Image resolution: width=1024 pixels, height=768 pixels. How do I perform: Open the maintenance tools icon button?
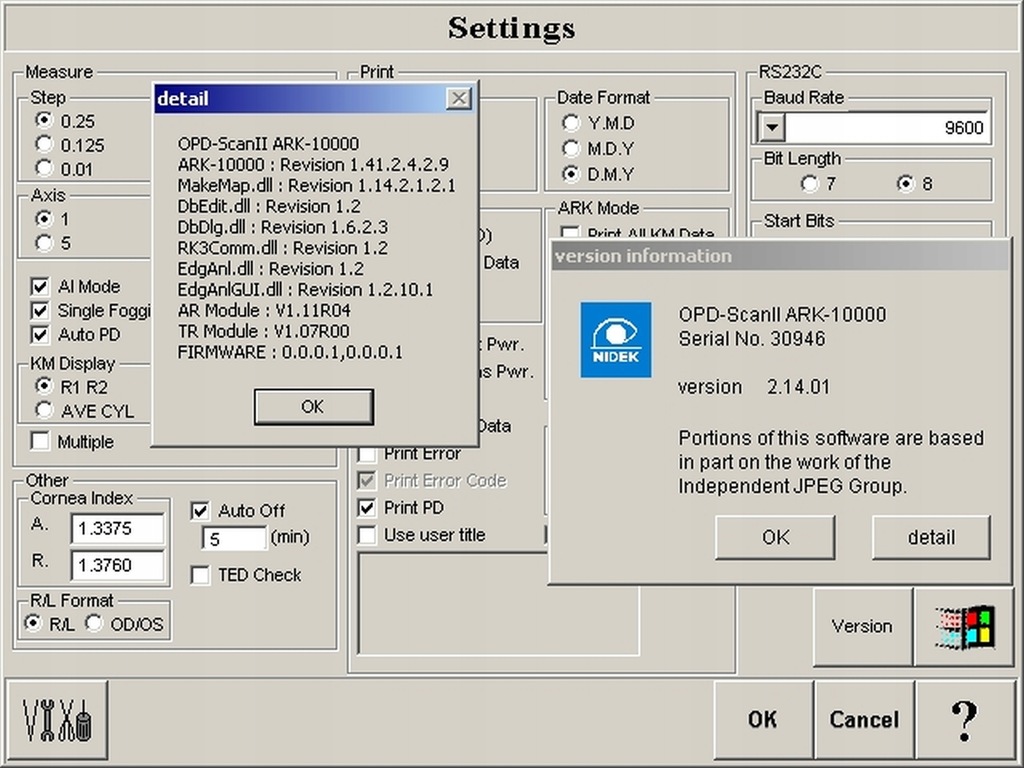(x=57, y=720)
